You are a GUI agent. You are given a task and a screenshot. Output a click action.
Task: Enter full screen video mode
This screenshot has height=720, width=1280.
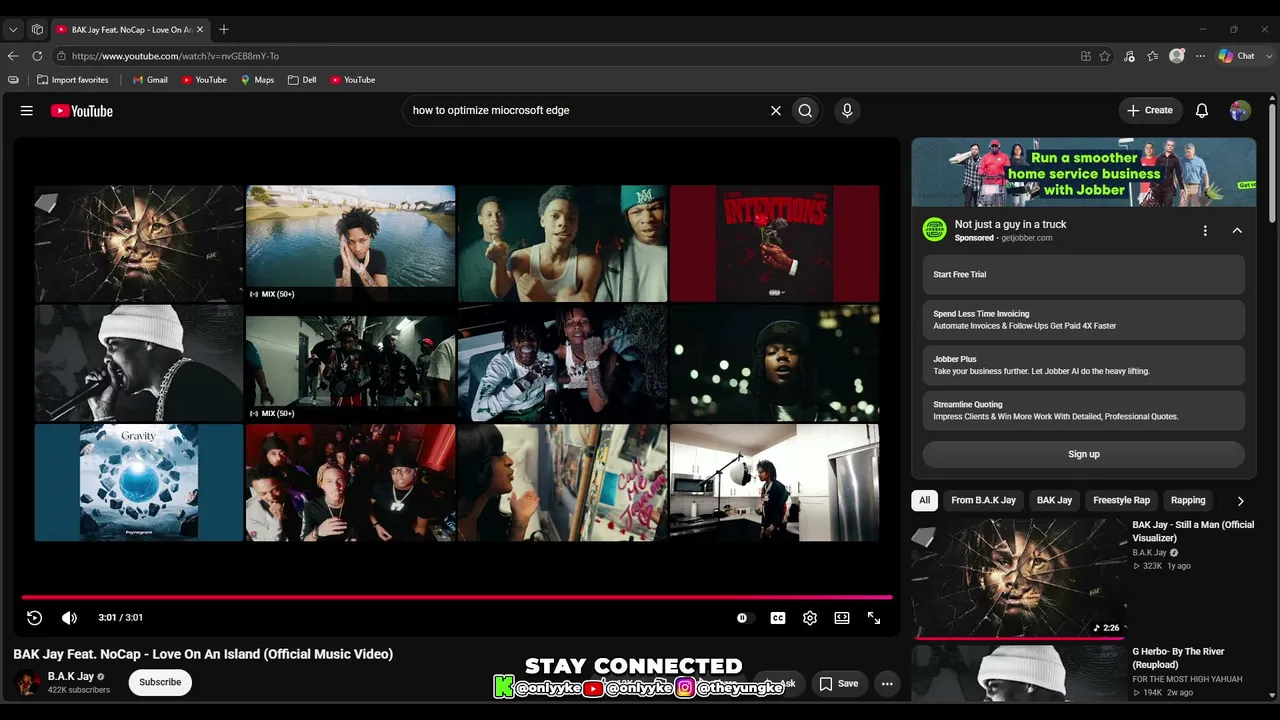[874, 618]
